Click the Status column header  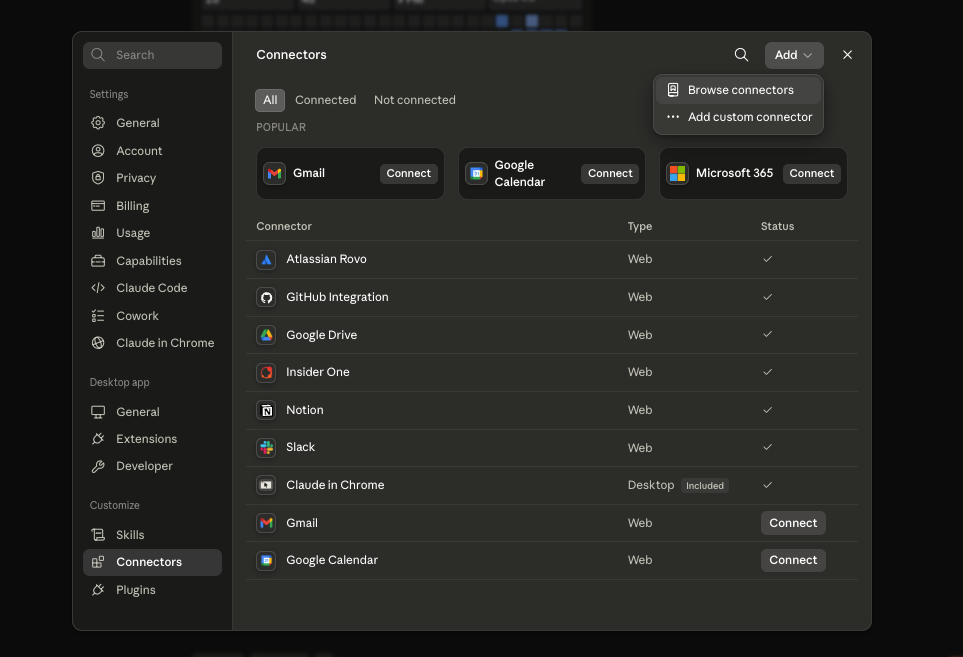point(777,226)
